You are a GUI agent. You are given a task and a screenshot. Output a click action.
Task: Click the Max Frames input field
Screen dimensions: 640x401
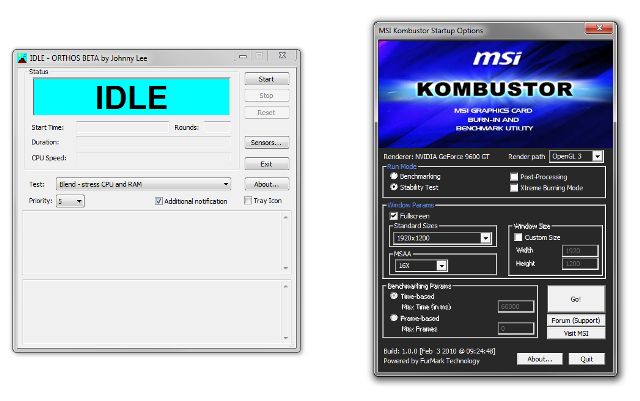click(516, 328)
